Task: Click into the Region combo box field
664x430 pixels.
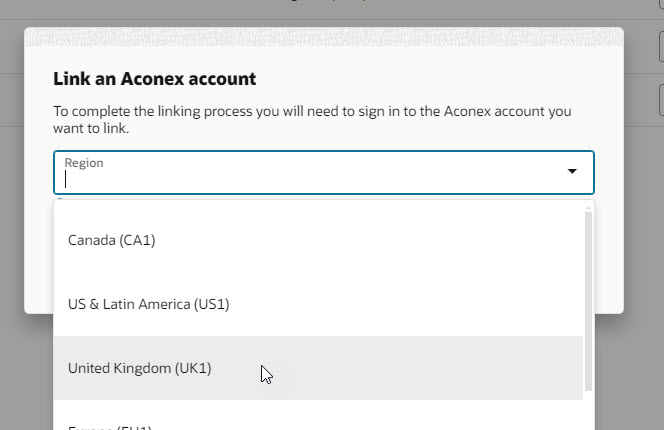Action: (300, 179)
